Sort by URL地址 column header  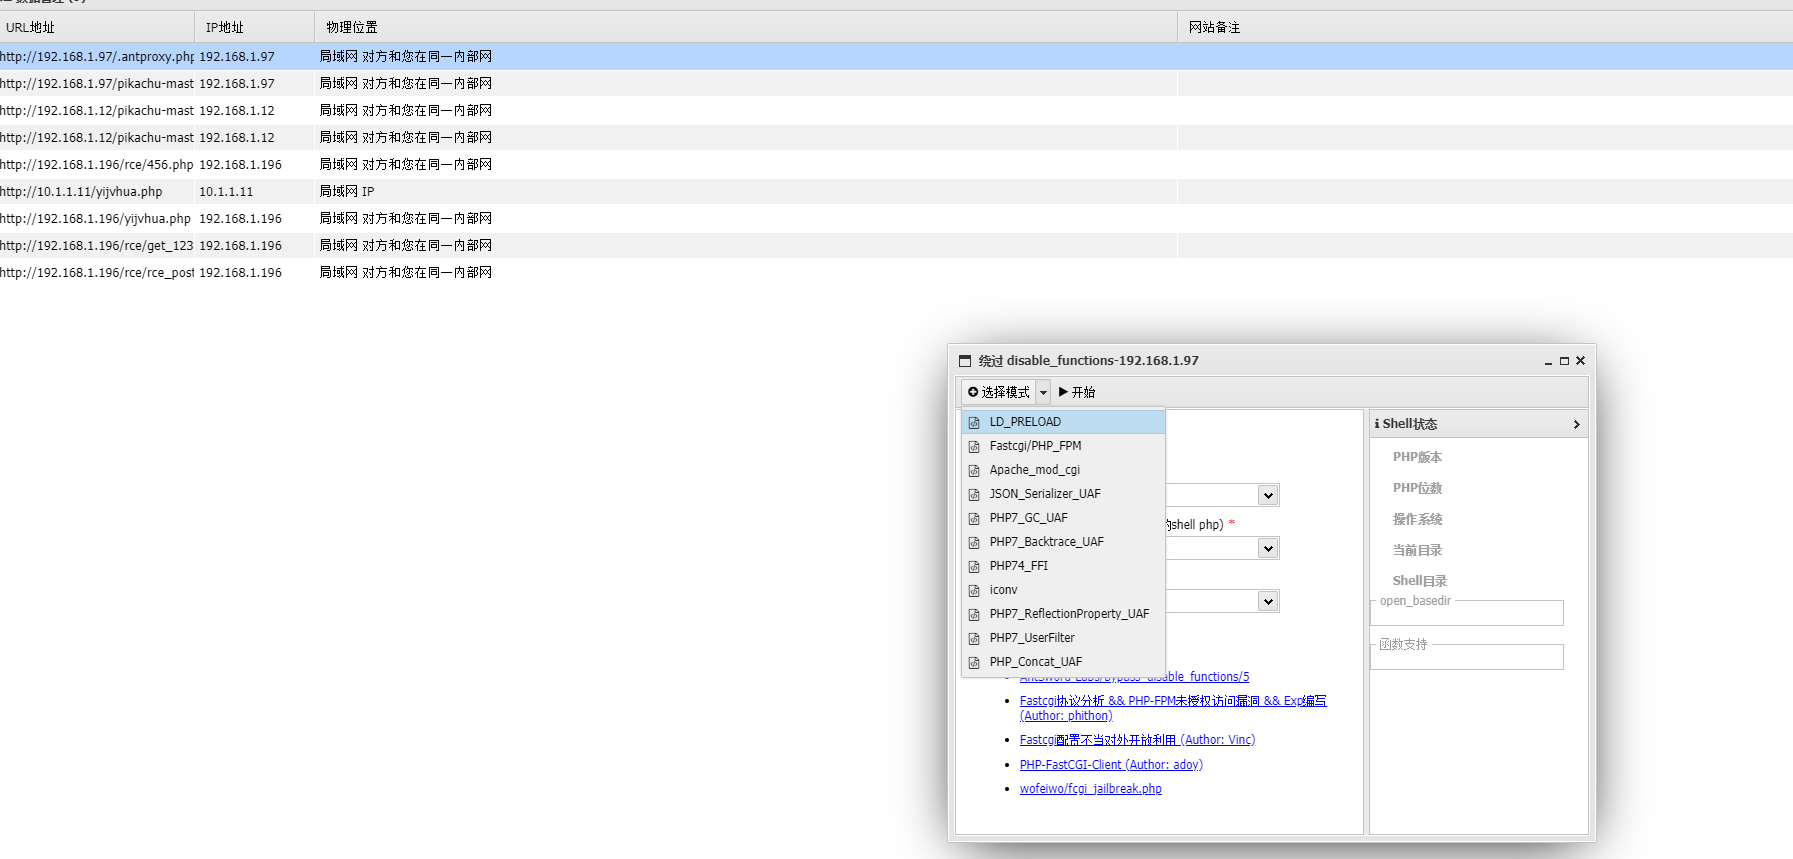coord(97,27)
